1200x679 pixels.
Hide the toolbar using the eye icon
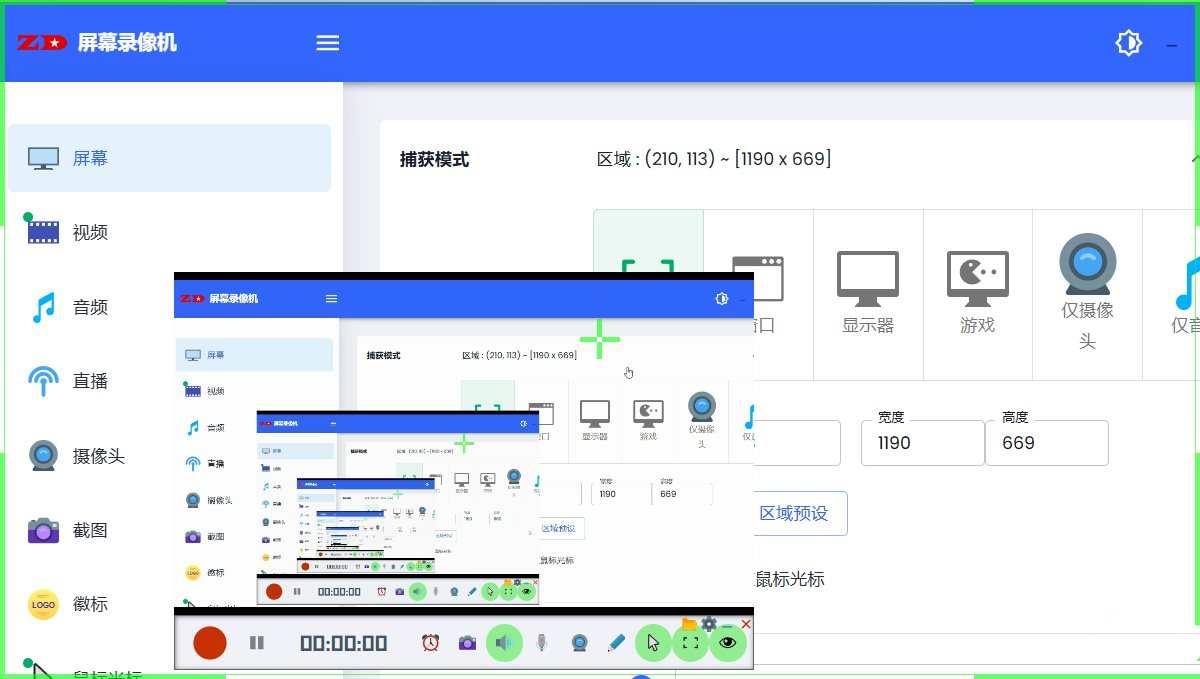click(728, 643)
